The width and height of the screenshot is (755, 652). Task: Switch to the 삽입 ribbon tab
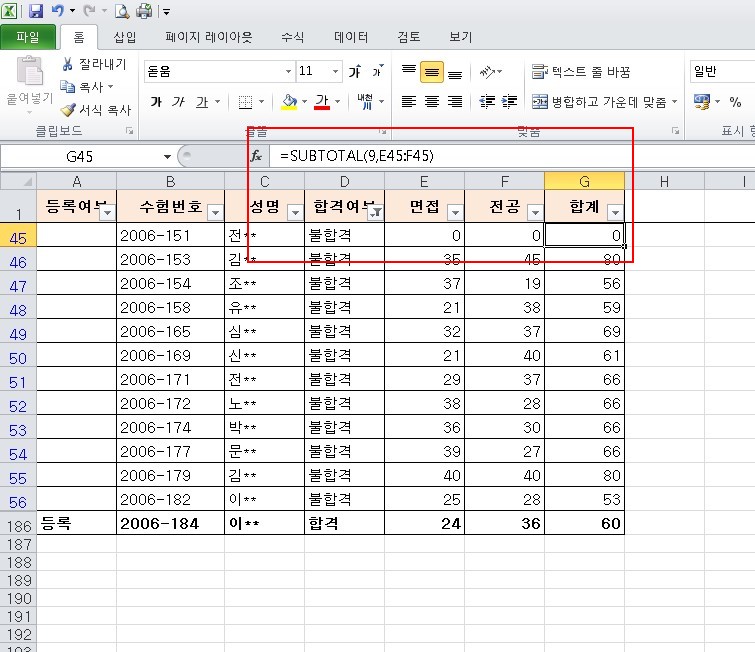125,37
